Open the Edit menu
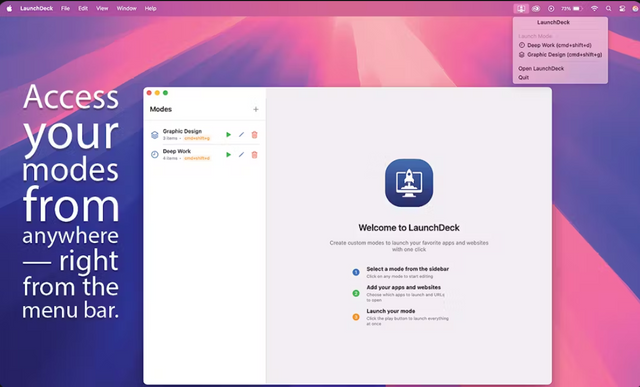This screenshot has width=640, height=387. pos(83,9)
